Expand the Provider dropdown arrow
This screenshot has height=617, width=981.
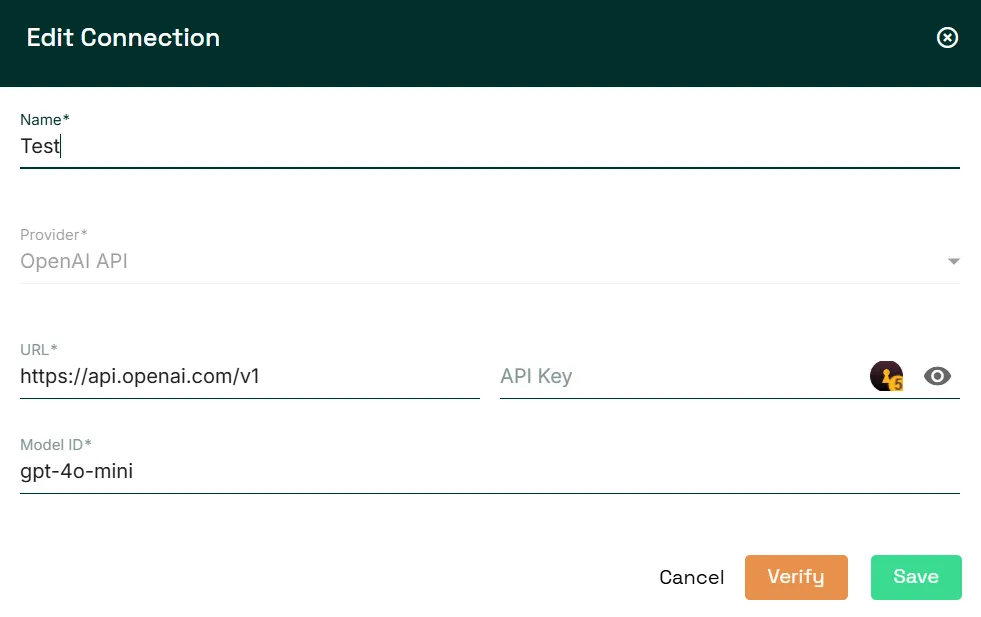pyautogui.click(x=953, y=262)
